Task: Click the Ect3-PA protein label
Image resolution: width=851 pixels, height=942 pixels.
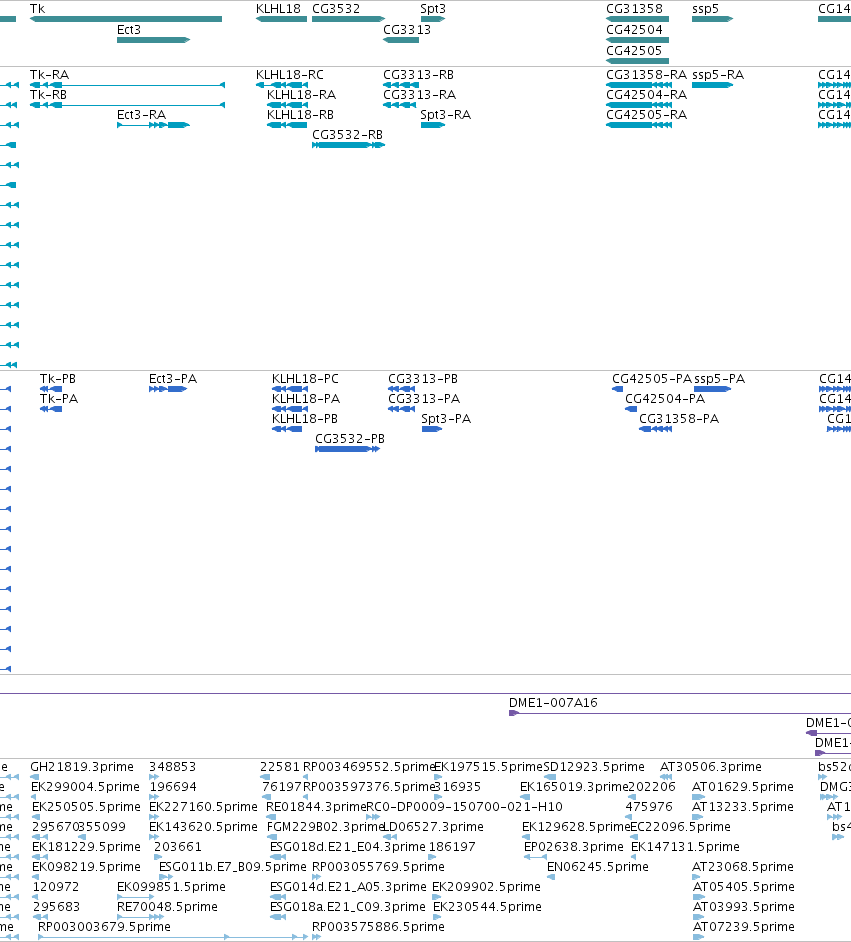Action: [173, 378]
